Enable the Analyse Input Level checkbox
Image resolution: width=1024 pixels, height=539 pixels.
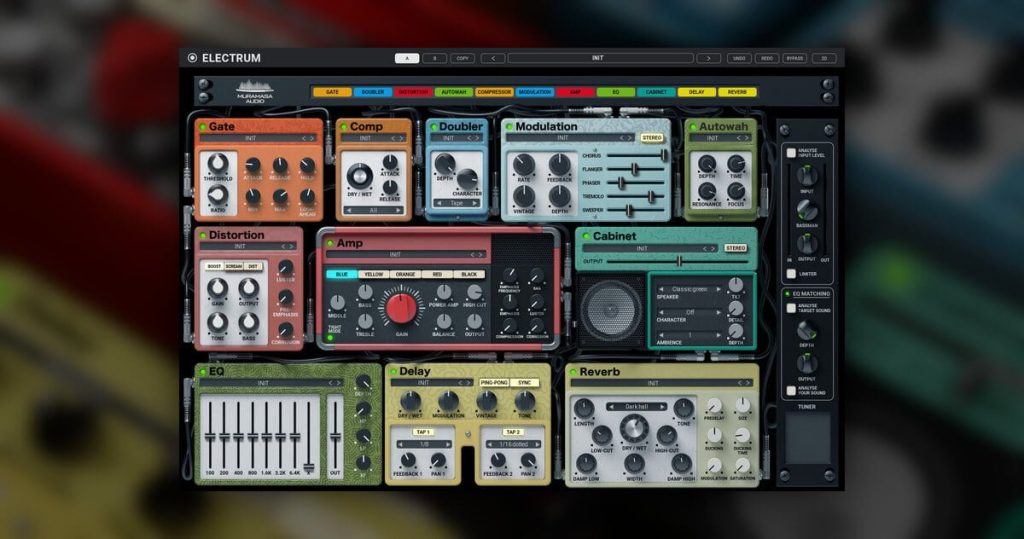coord(791,153)
